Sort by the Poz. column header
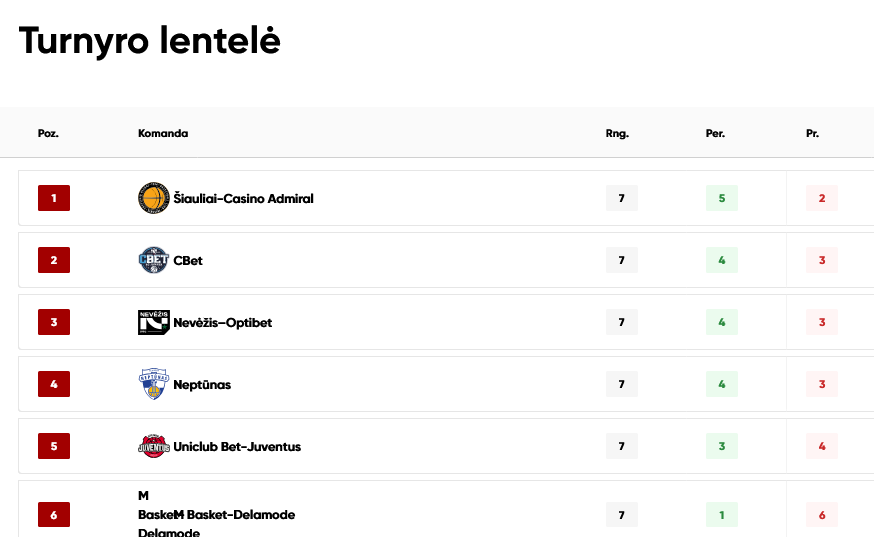The width and height of the screenshot is (874, 537). coord(48,133)
